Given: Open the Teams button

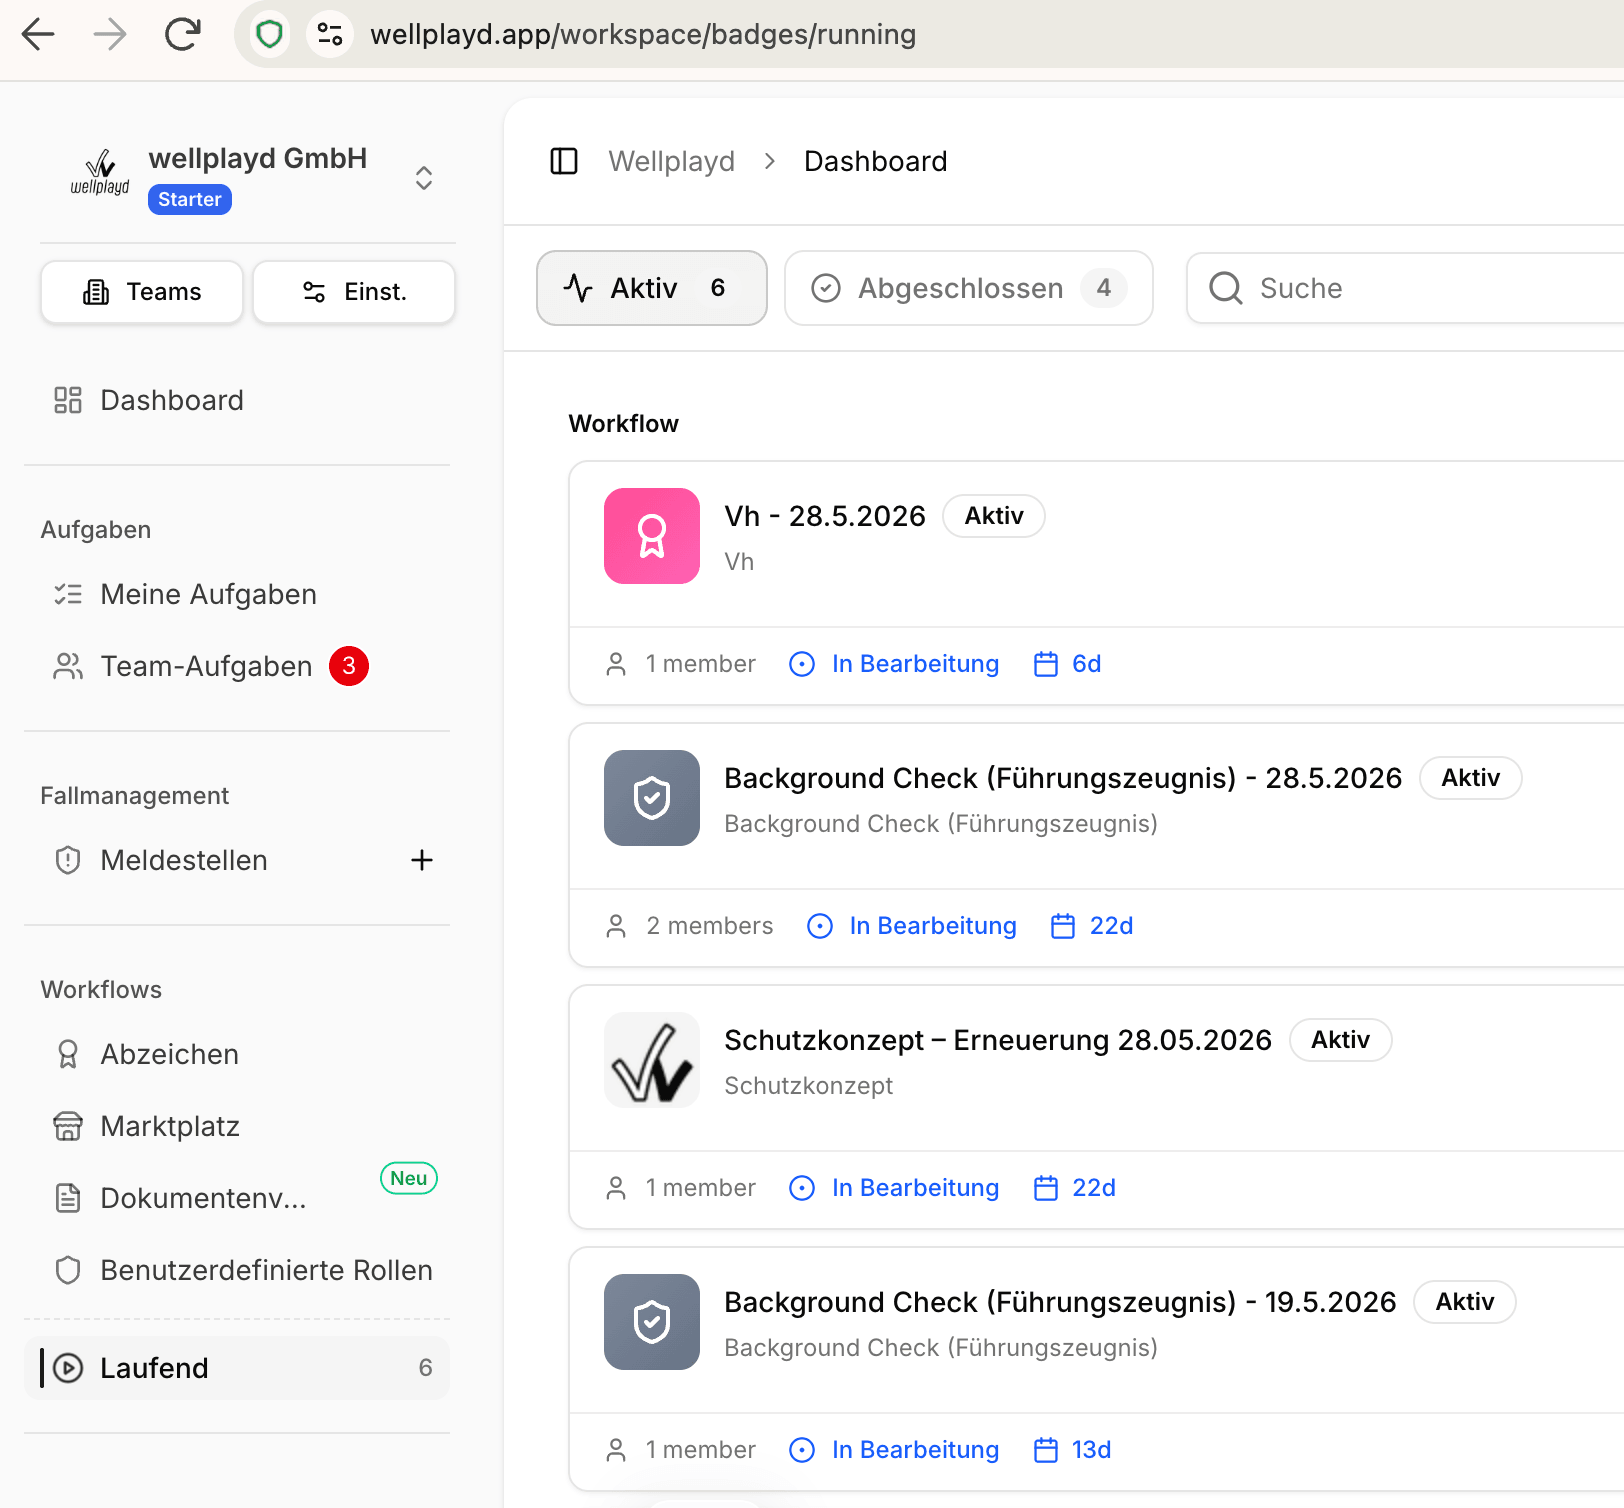Looking at the screenshot, I should click(x=142, y=292).
